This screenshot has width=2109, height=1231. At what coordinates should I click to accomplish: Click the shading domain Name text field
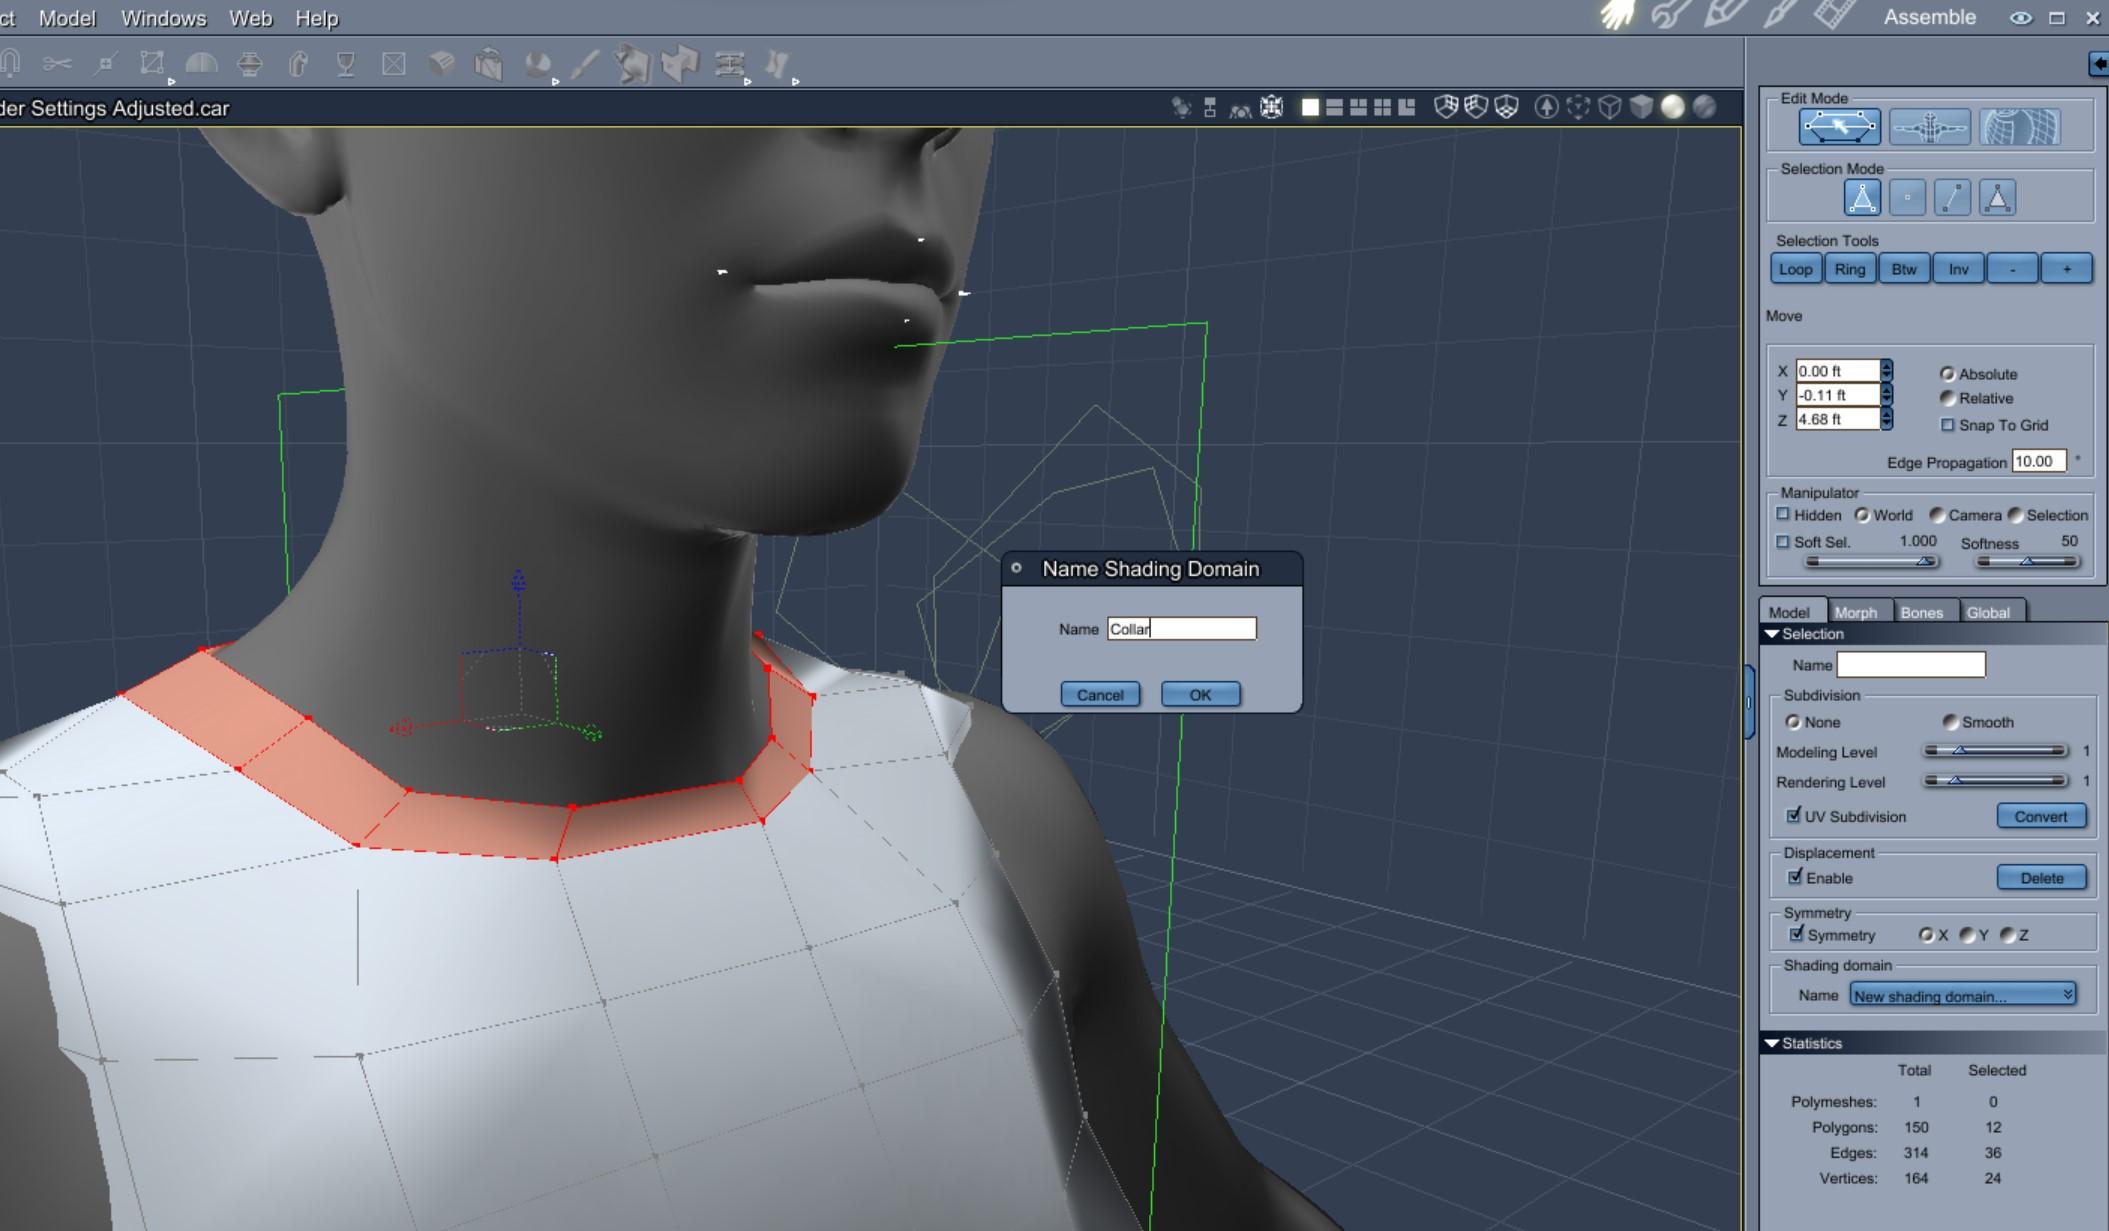1181,629
